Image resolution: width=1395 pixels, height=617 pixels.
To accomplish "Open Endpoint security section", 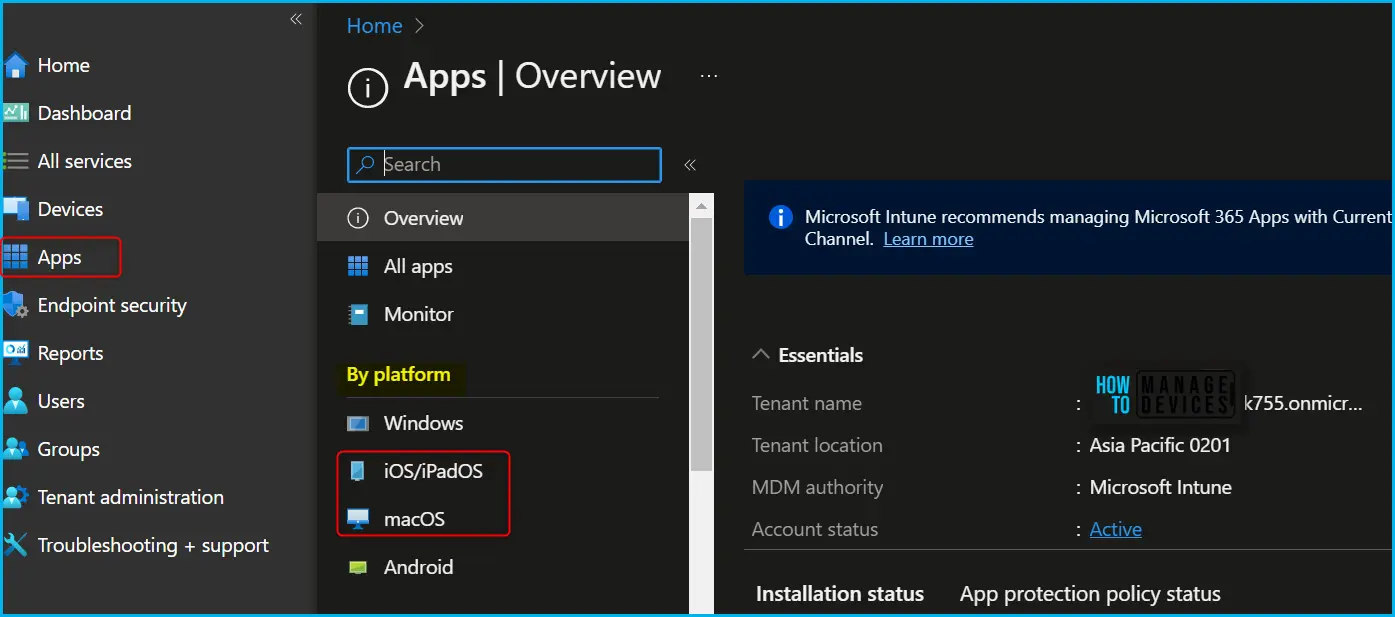I will [112, 305].
